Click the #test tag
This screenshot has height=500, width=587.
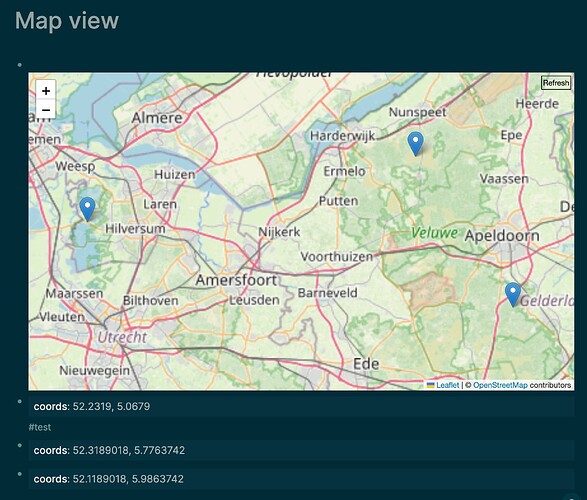[40, 427]
